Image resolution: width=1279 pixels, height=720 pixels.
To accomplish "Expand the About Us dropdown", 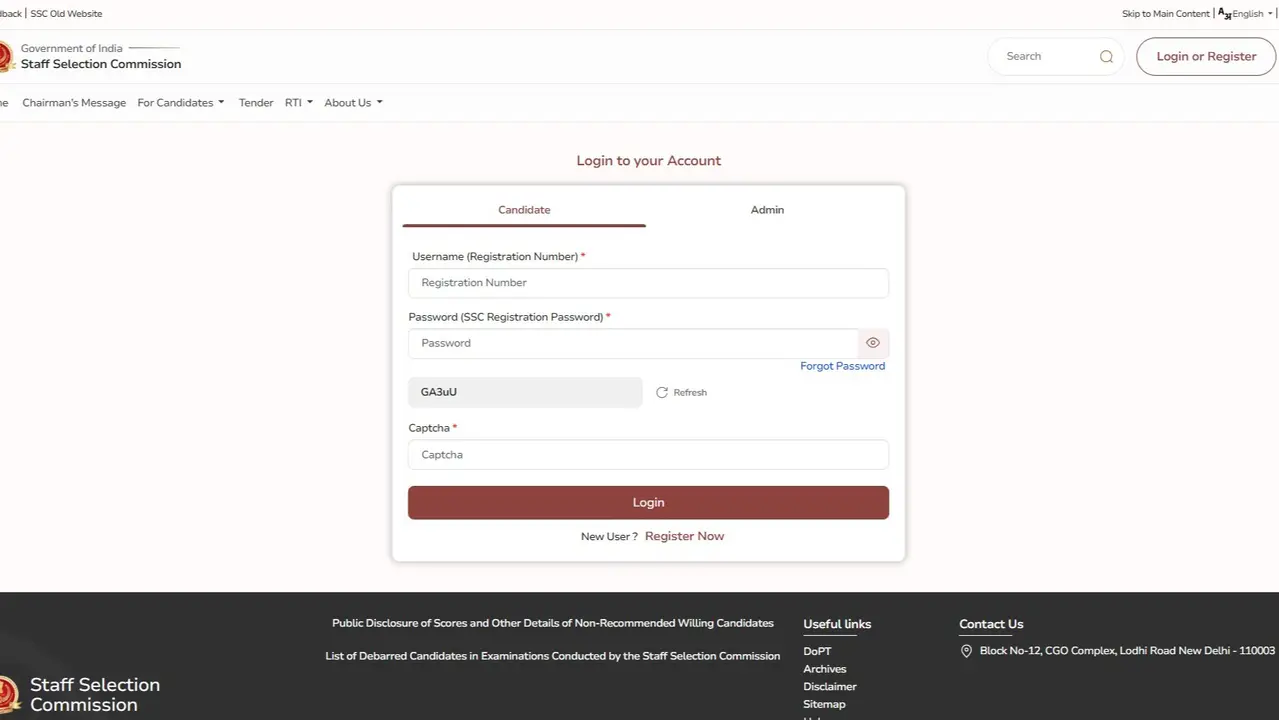I will pos(352,102).
